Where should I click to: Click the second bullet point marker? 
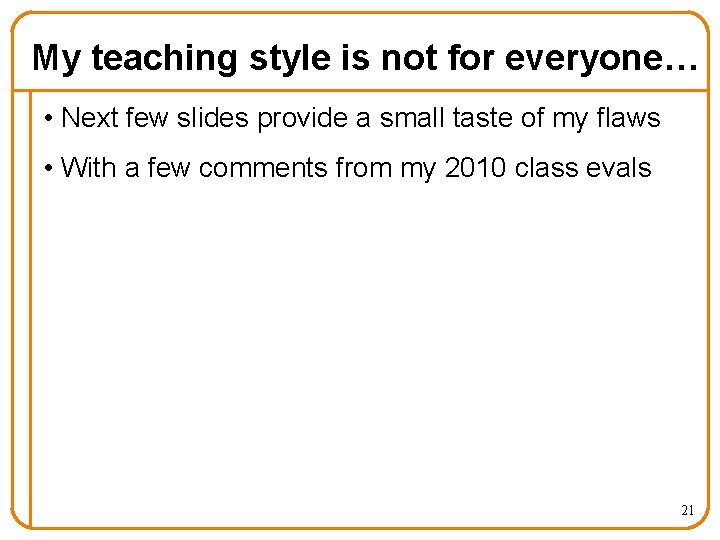coord(49,168)
